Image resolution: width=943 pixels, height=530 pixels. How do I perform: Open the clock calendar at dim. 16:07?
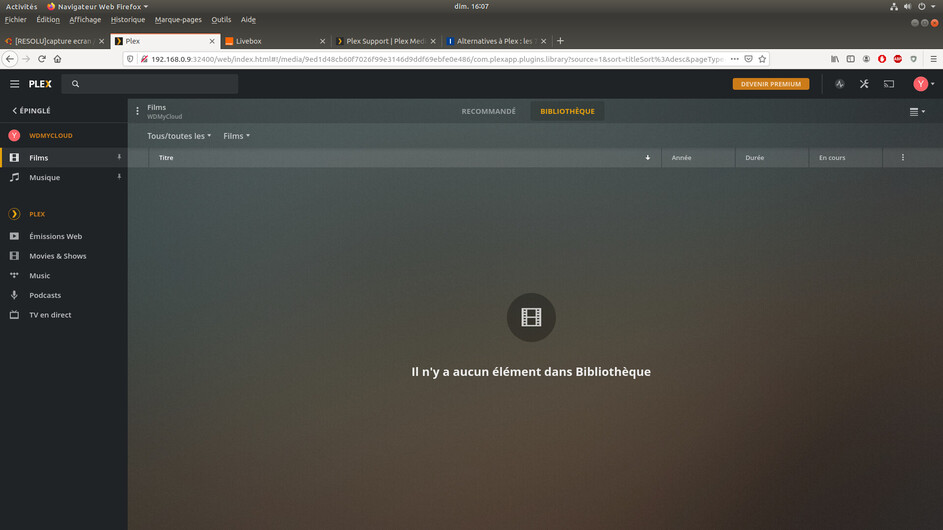(x=472, y=7)
